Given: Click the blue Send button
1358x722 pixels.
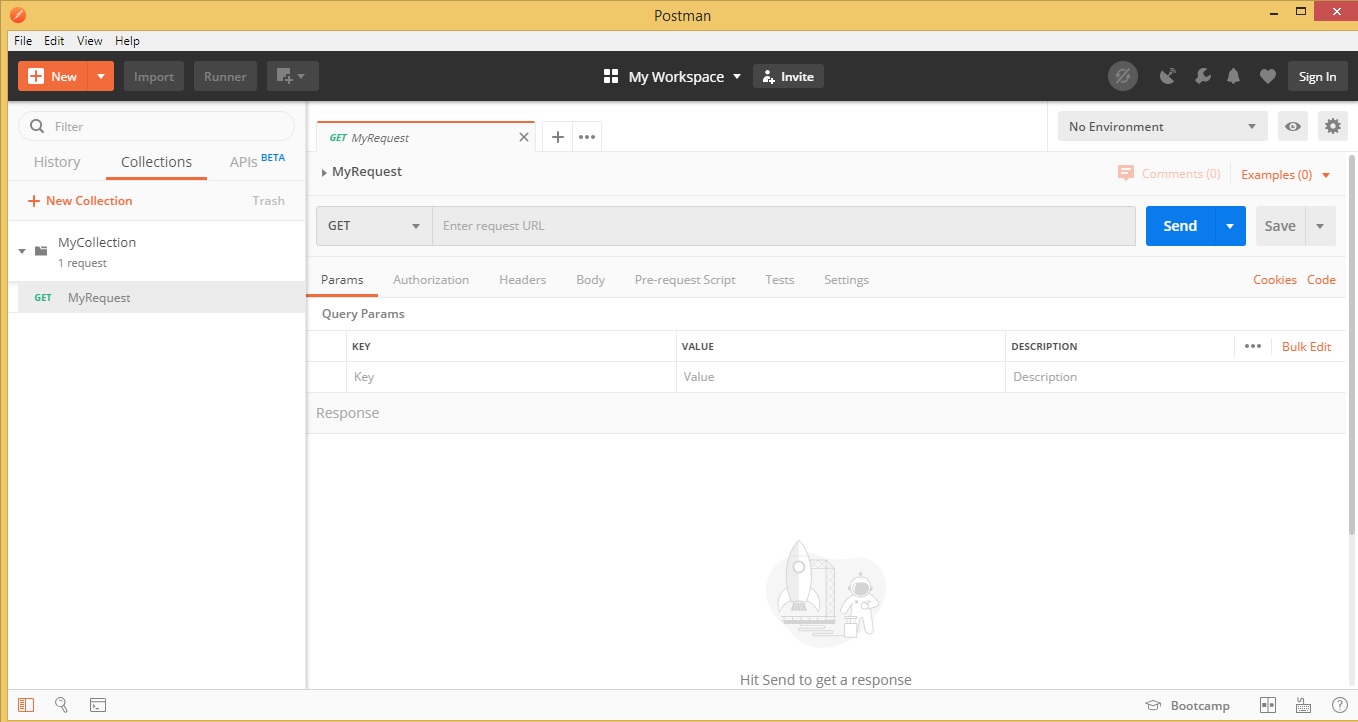Looking at the screenshot, I should [x=1180, y=226].
